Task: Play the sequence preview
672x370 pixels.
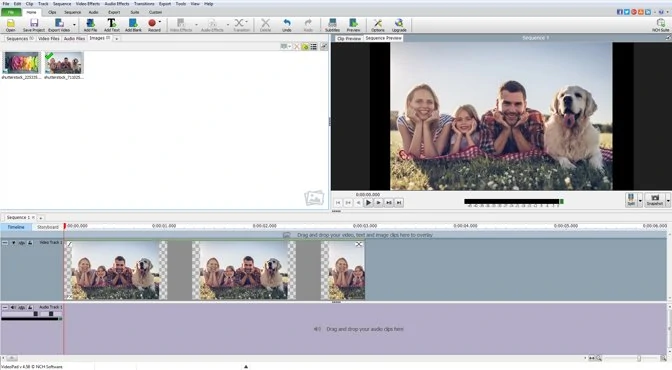Action: [x=368, y=202]
